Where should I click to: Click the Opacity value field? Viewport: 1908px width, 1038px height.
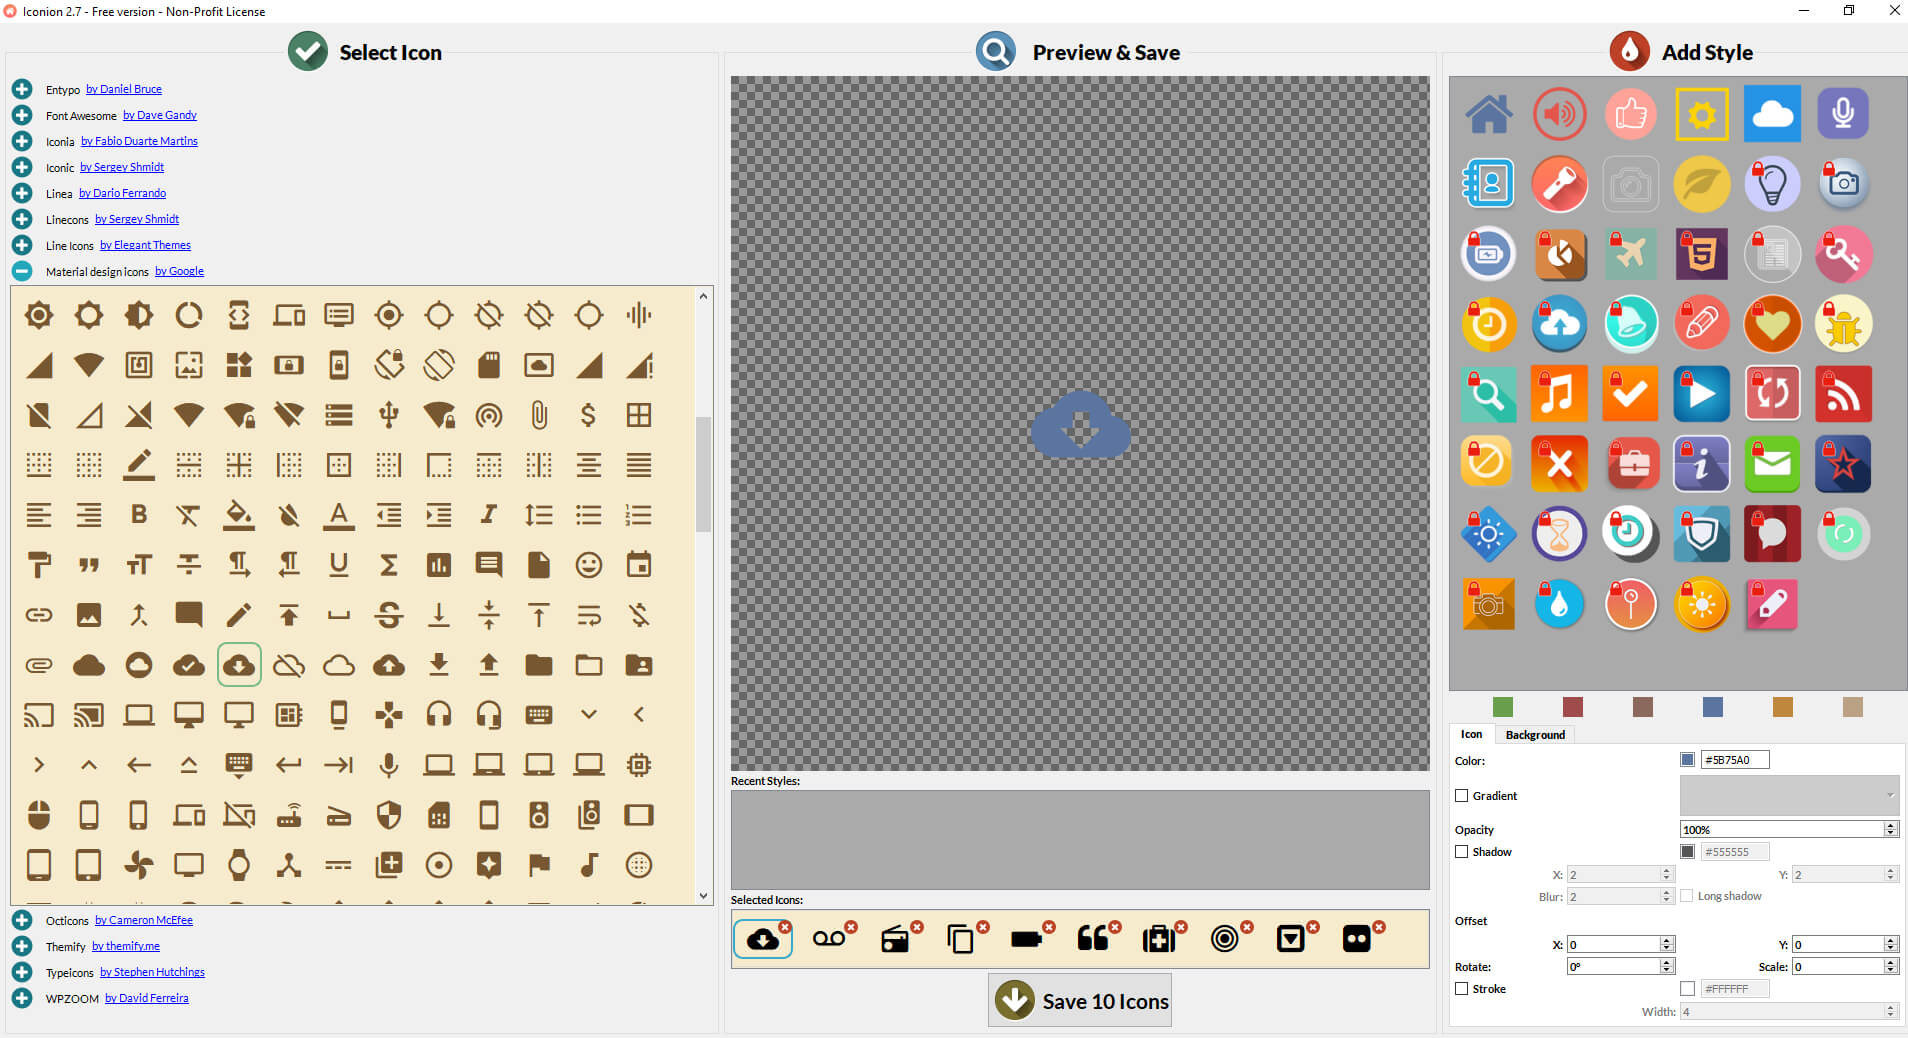click(1782, 829)
